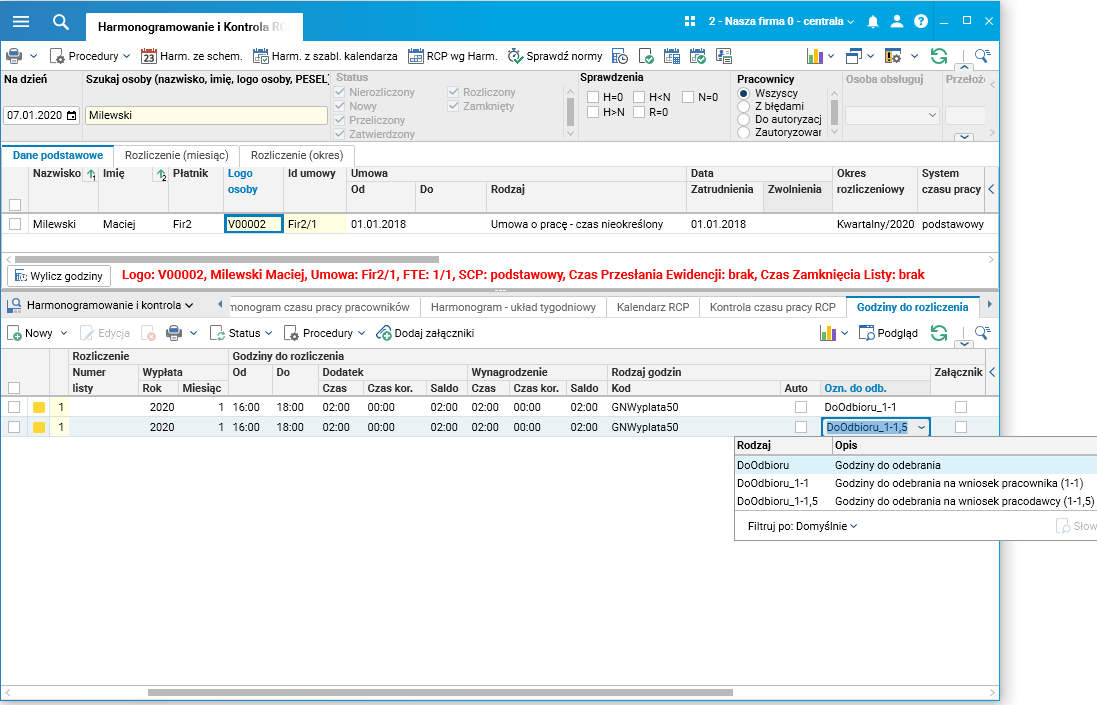Click the lower toolbar printer icon
Screen dimensions: 1097x705
(174, 333)
